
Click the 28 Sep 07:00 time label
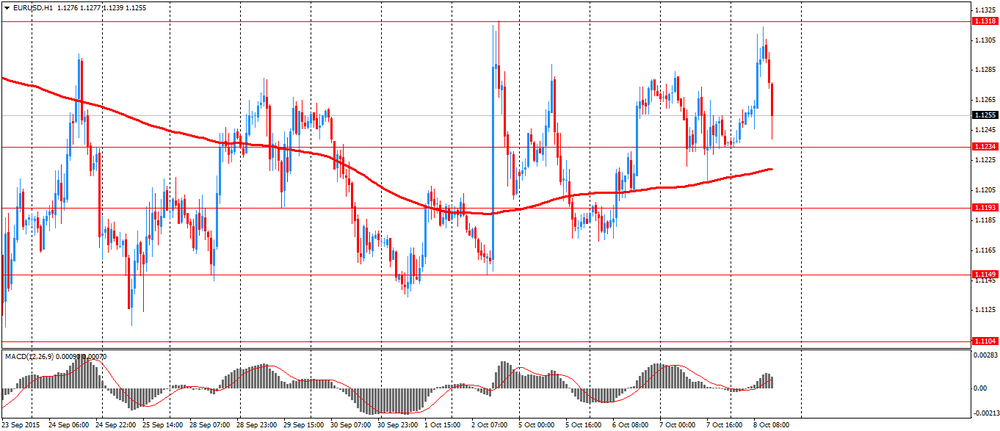coord(210,423)
